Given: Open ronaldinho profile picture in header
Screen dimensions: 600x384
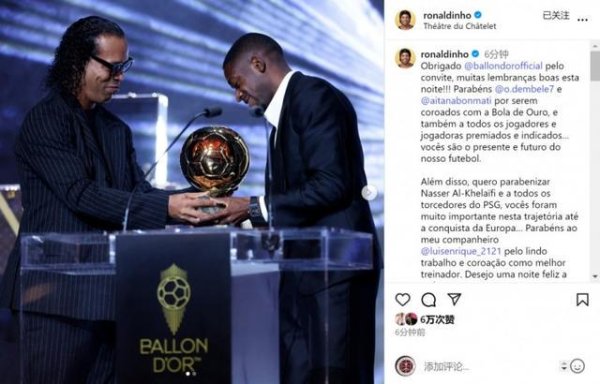Looking at the screenshot, I should coord(405,20).
